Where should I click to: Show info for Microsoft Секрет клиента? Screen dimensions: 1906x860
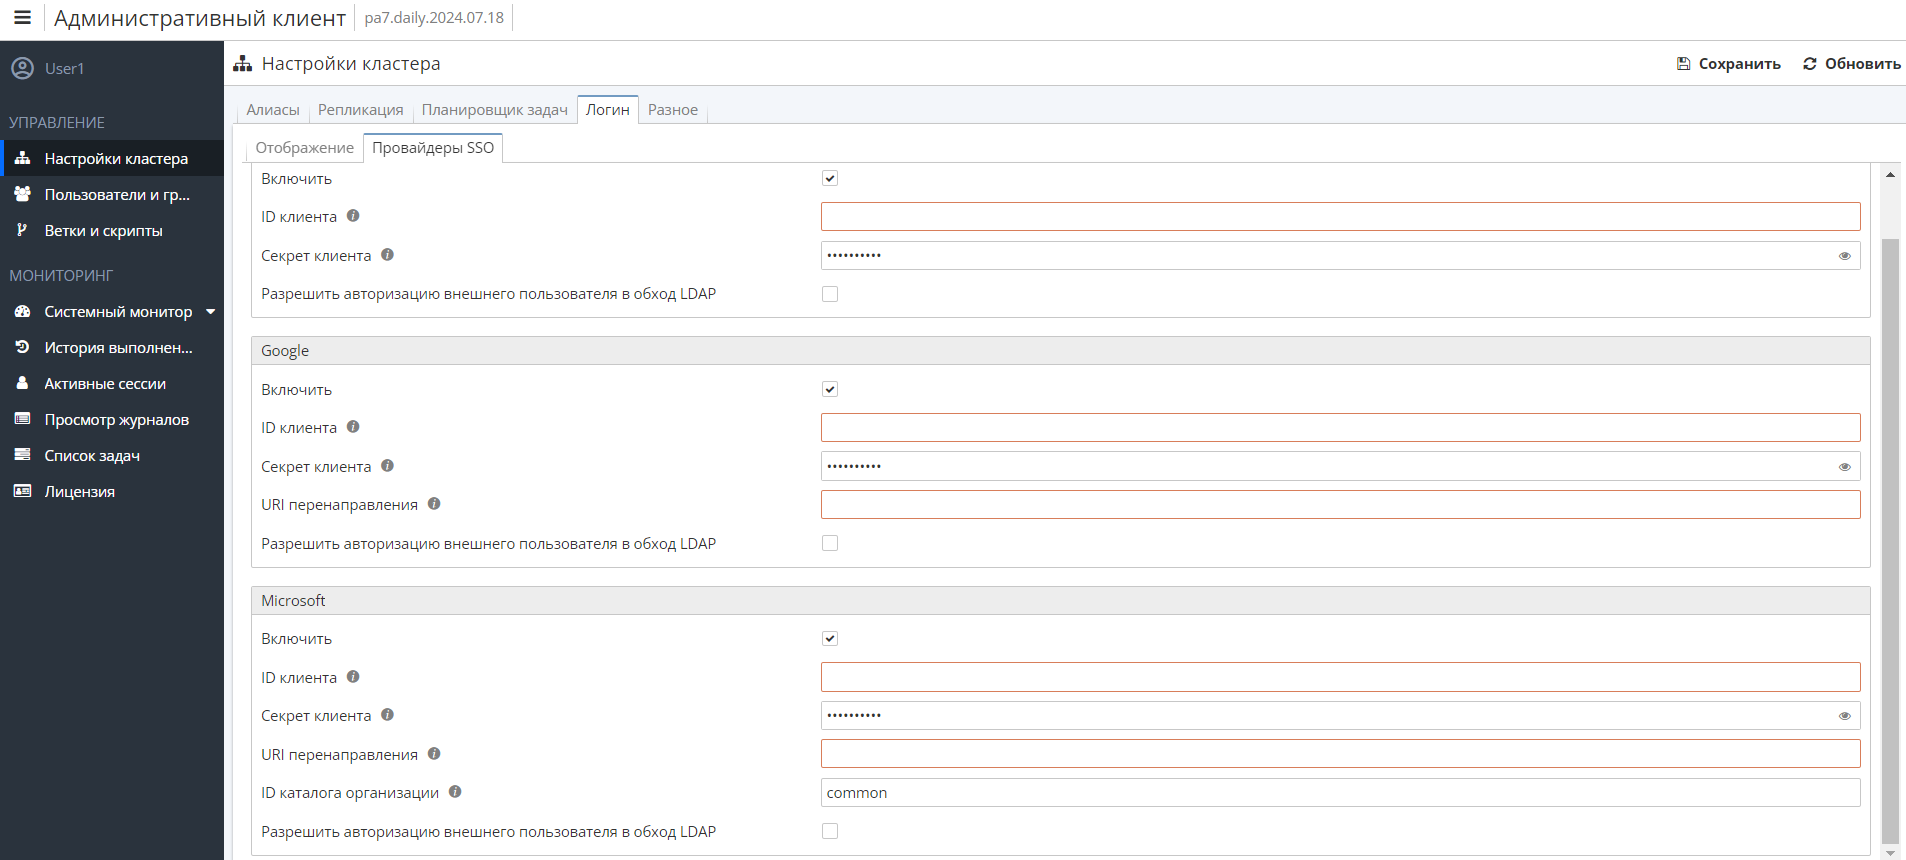(387, 715)
